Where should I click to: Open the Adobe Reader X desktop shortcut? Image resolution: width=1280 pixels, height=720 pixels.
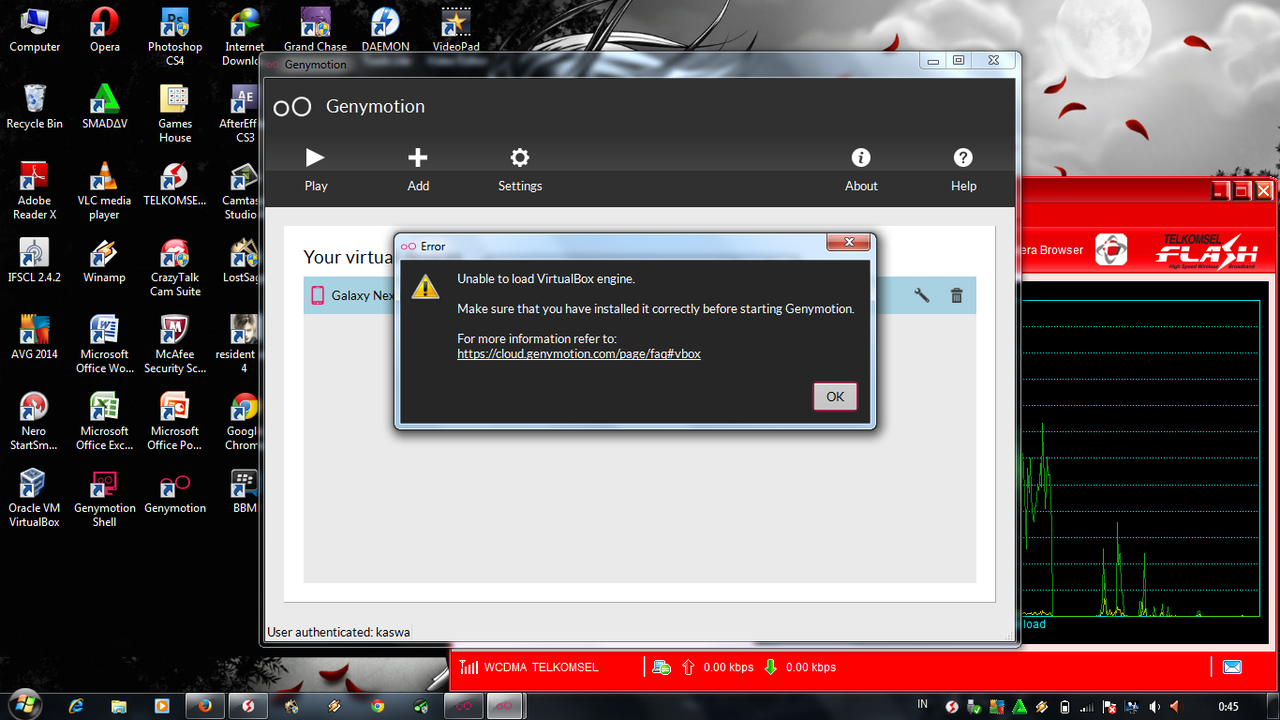35,191
